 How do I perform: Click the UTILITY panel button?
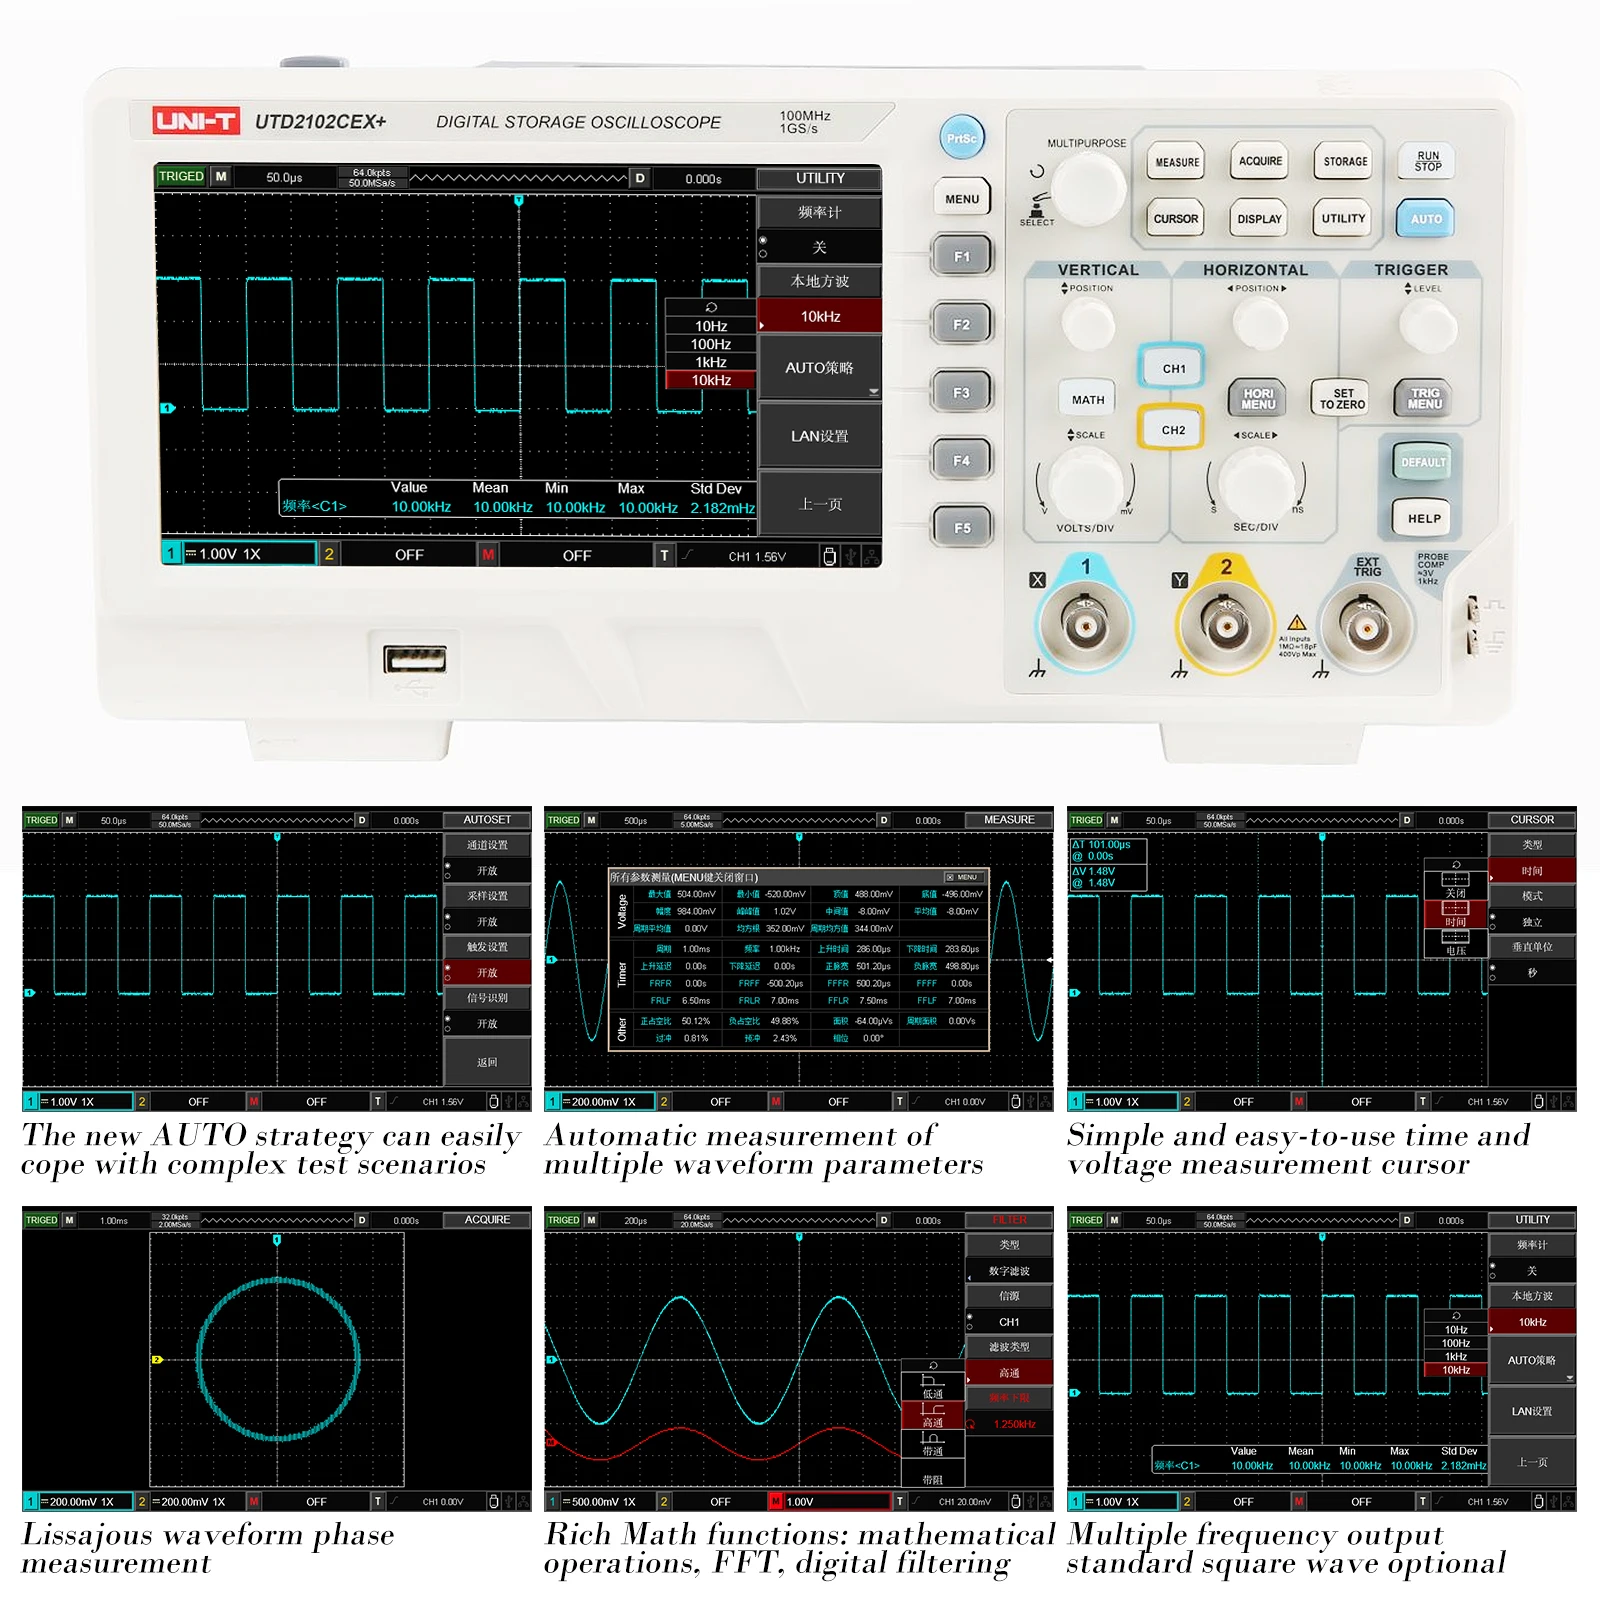(x=1343, y=218)
